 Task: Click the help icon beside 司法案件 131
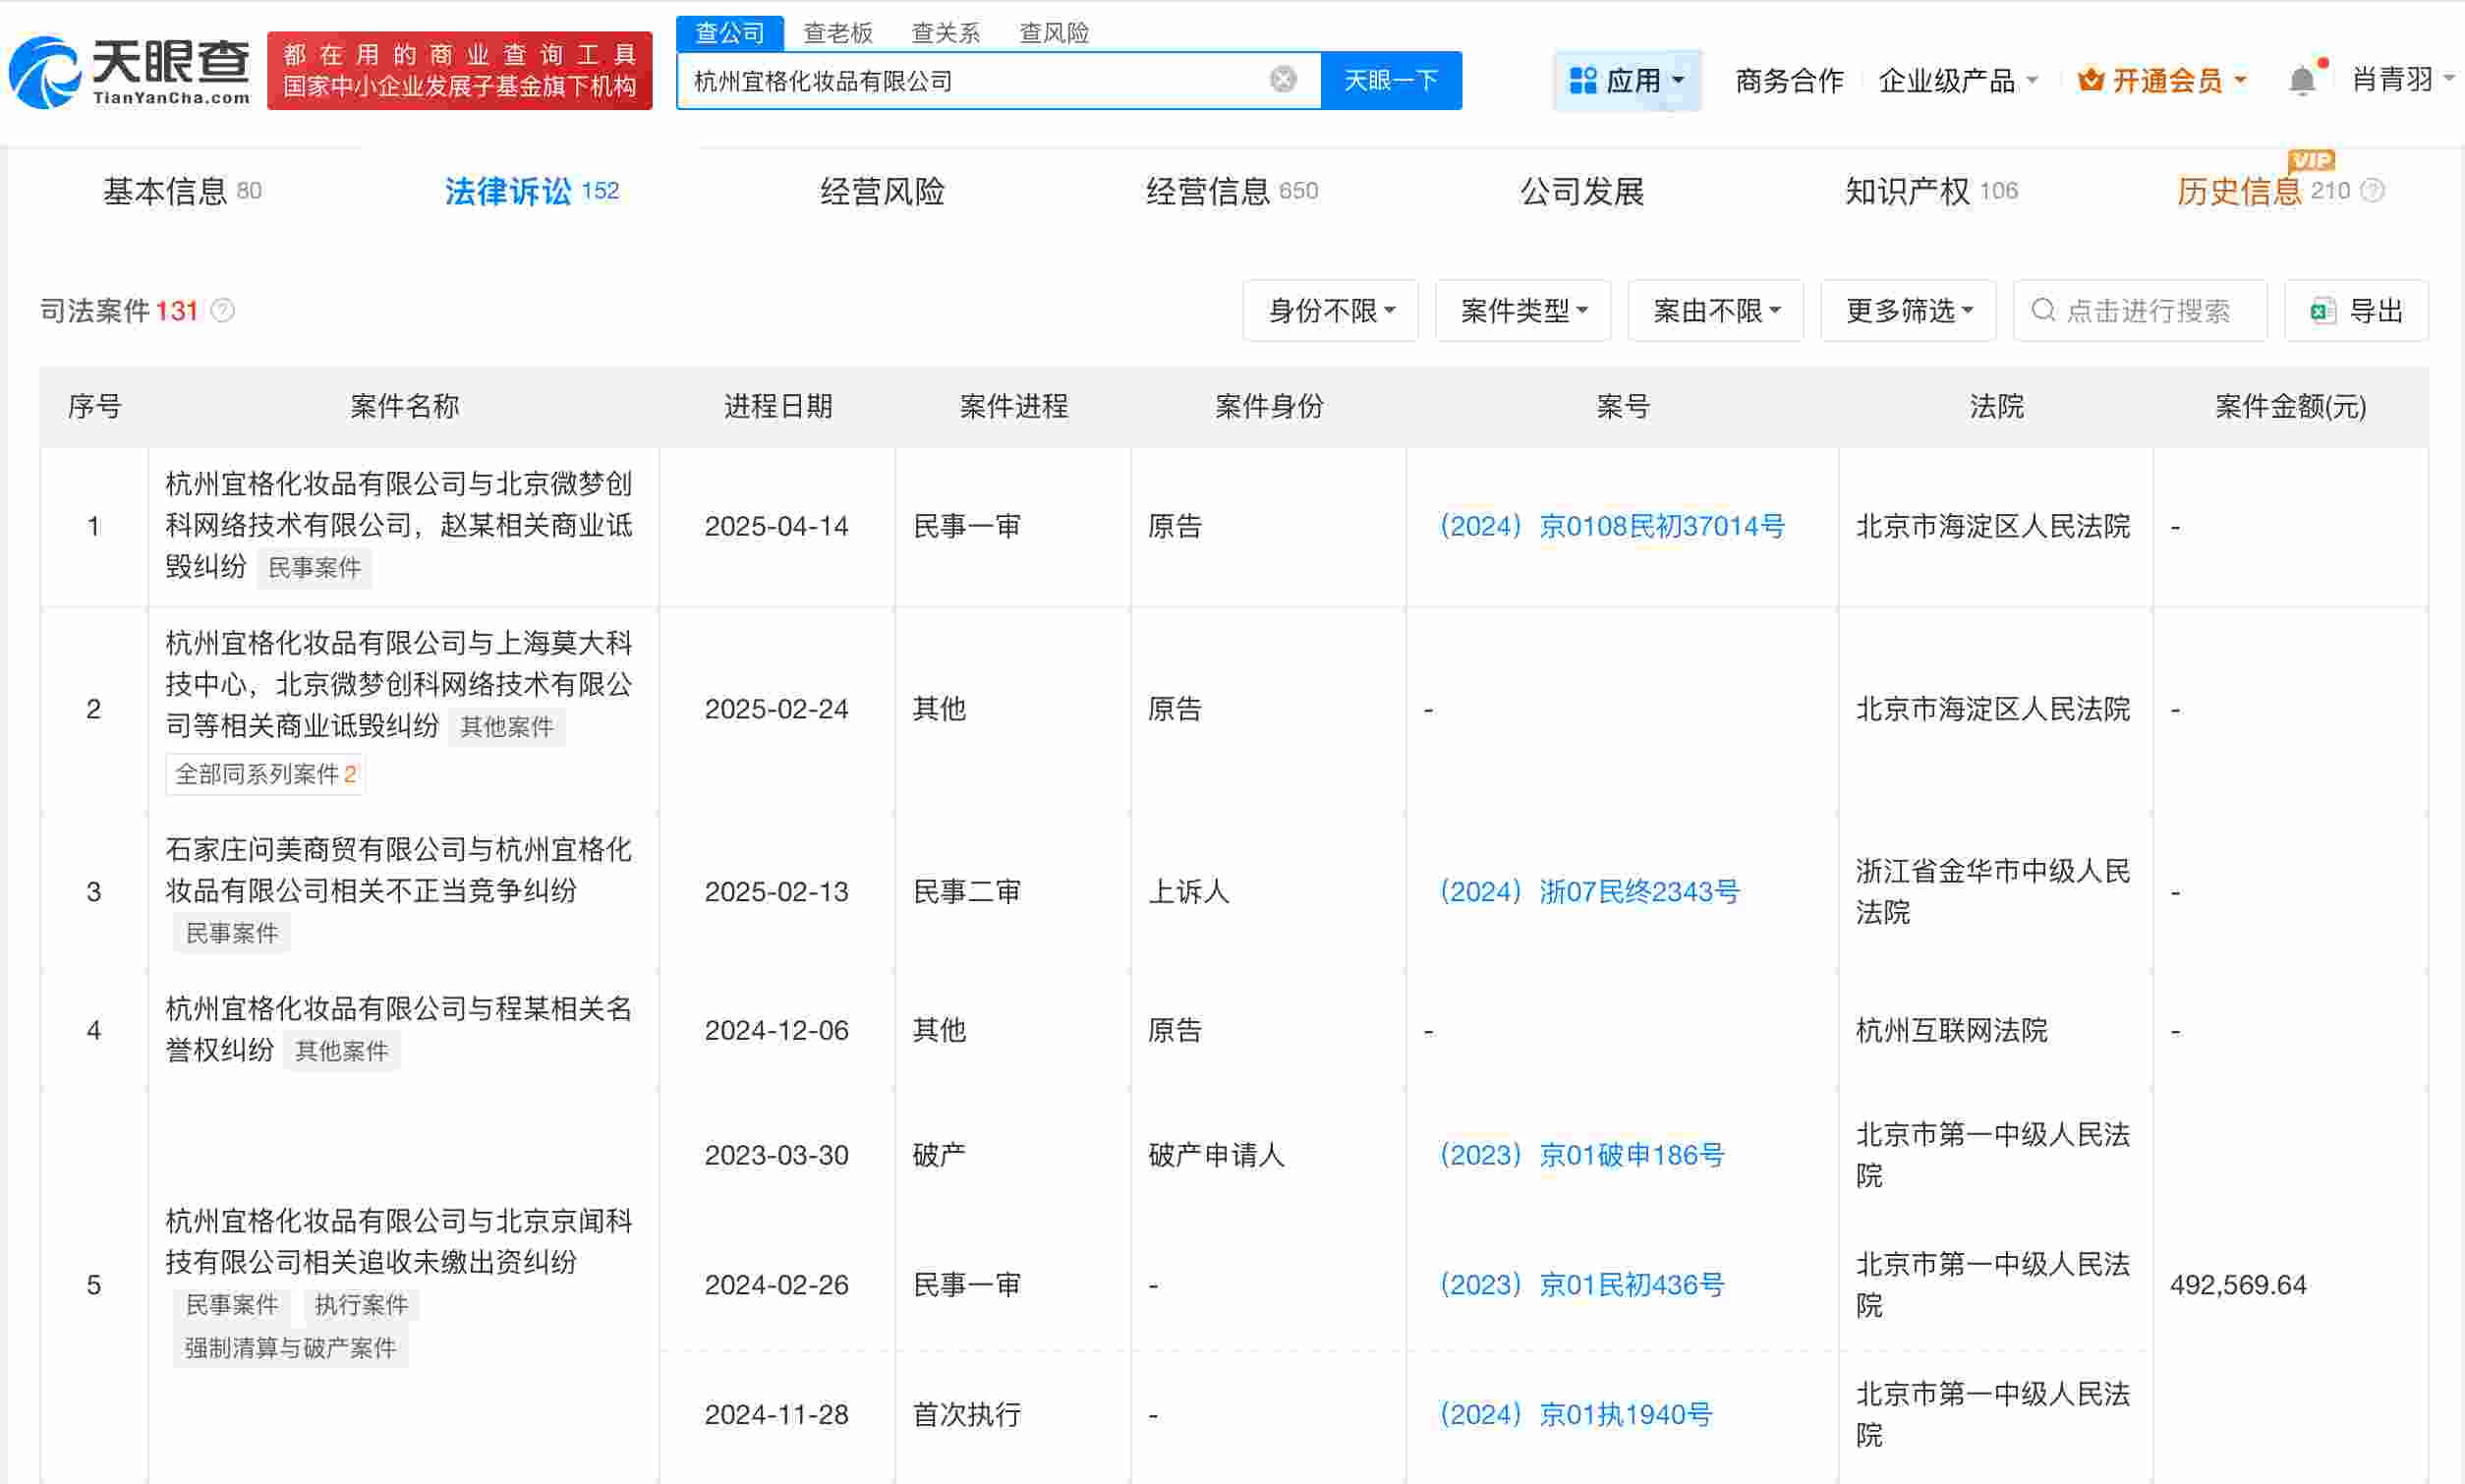[222, 311]
